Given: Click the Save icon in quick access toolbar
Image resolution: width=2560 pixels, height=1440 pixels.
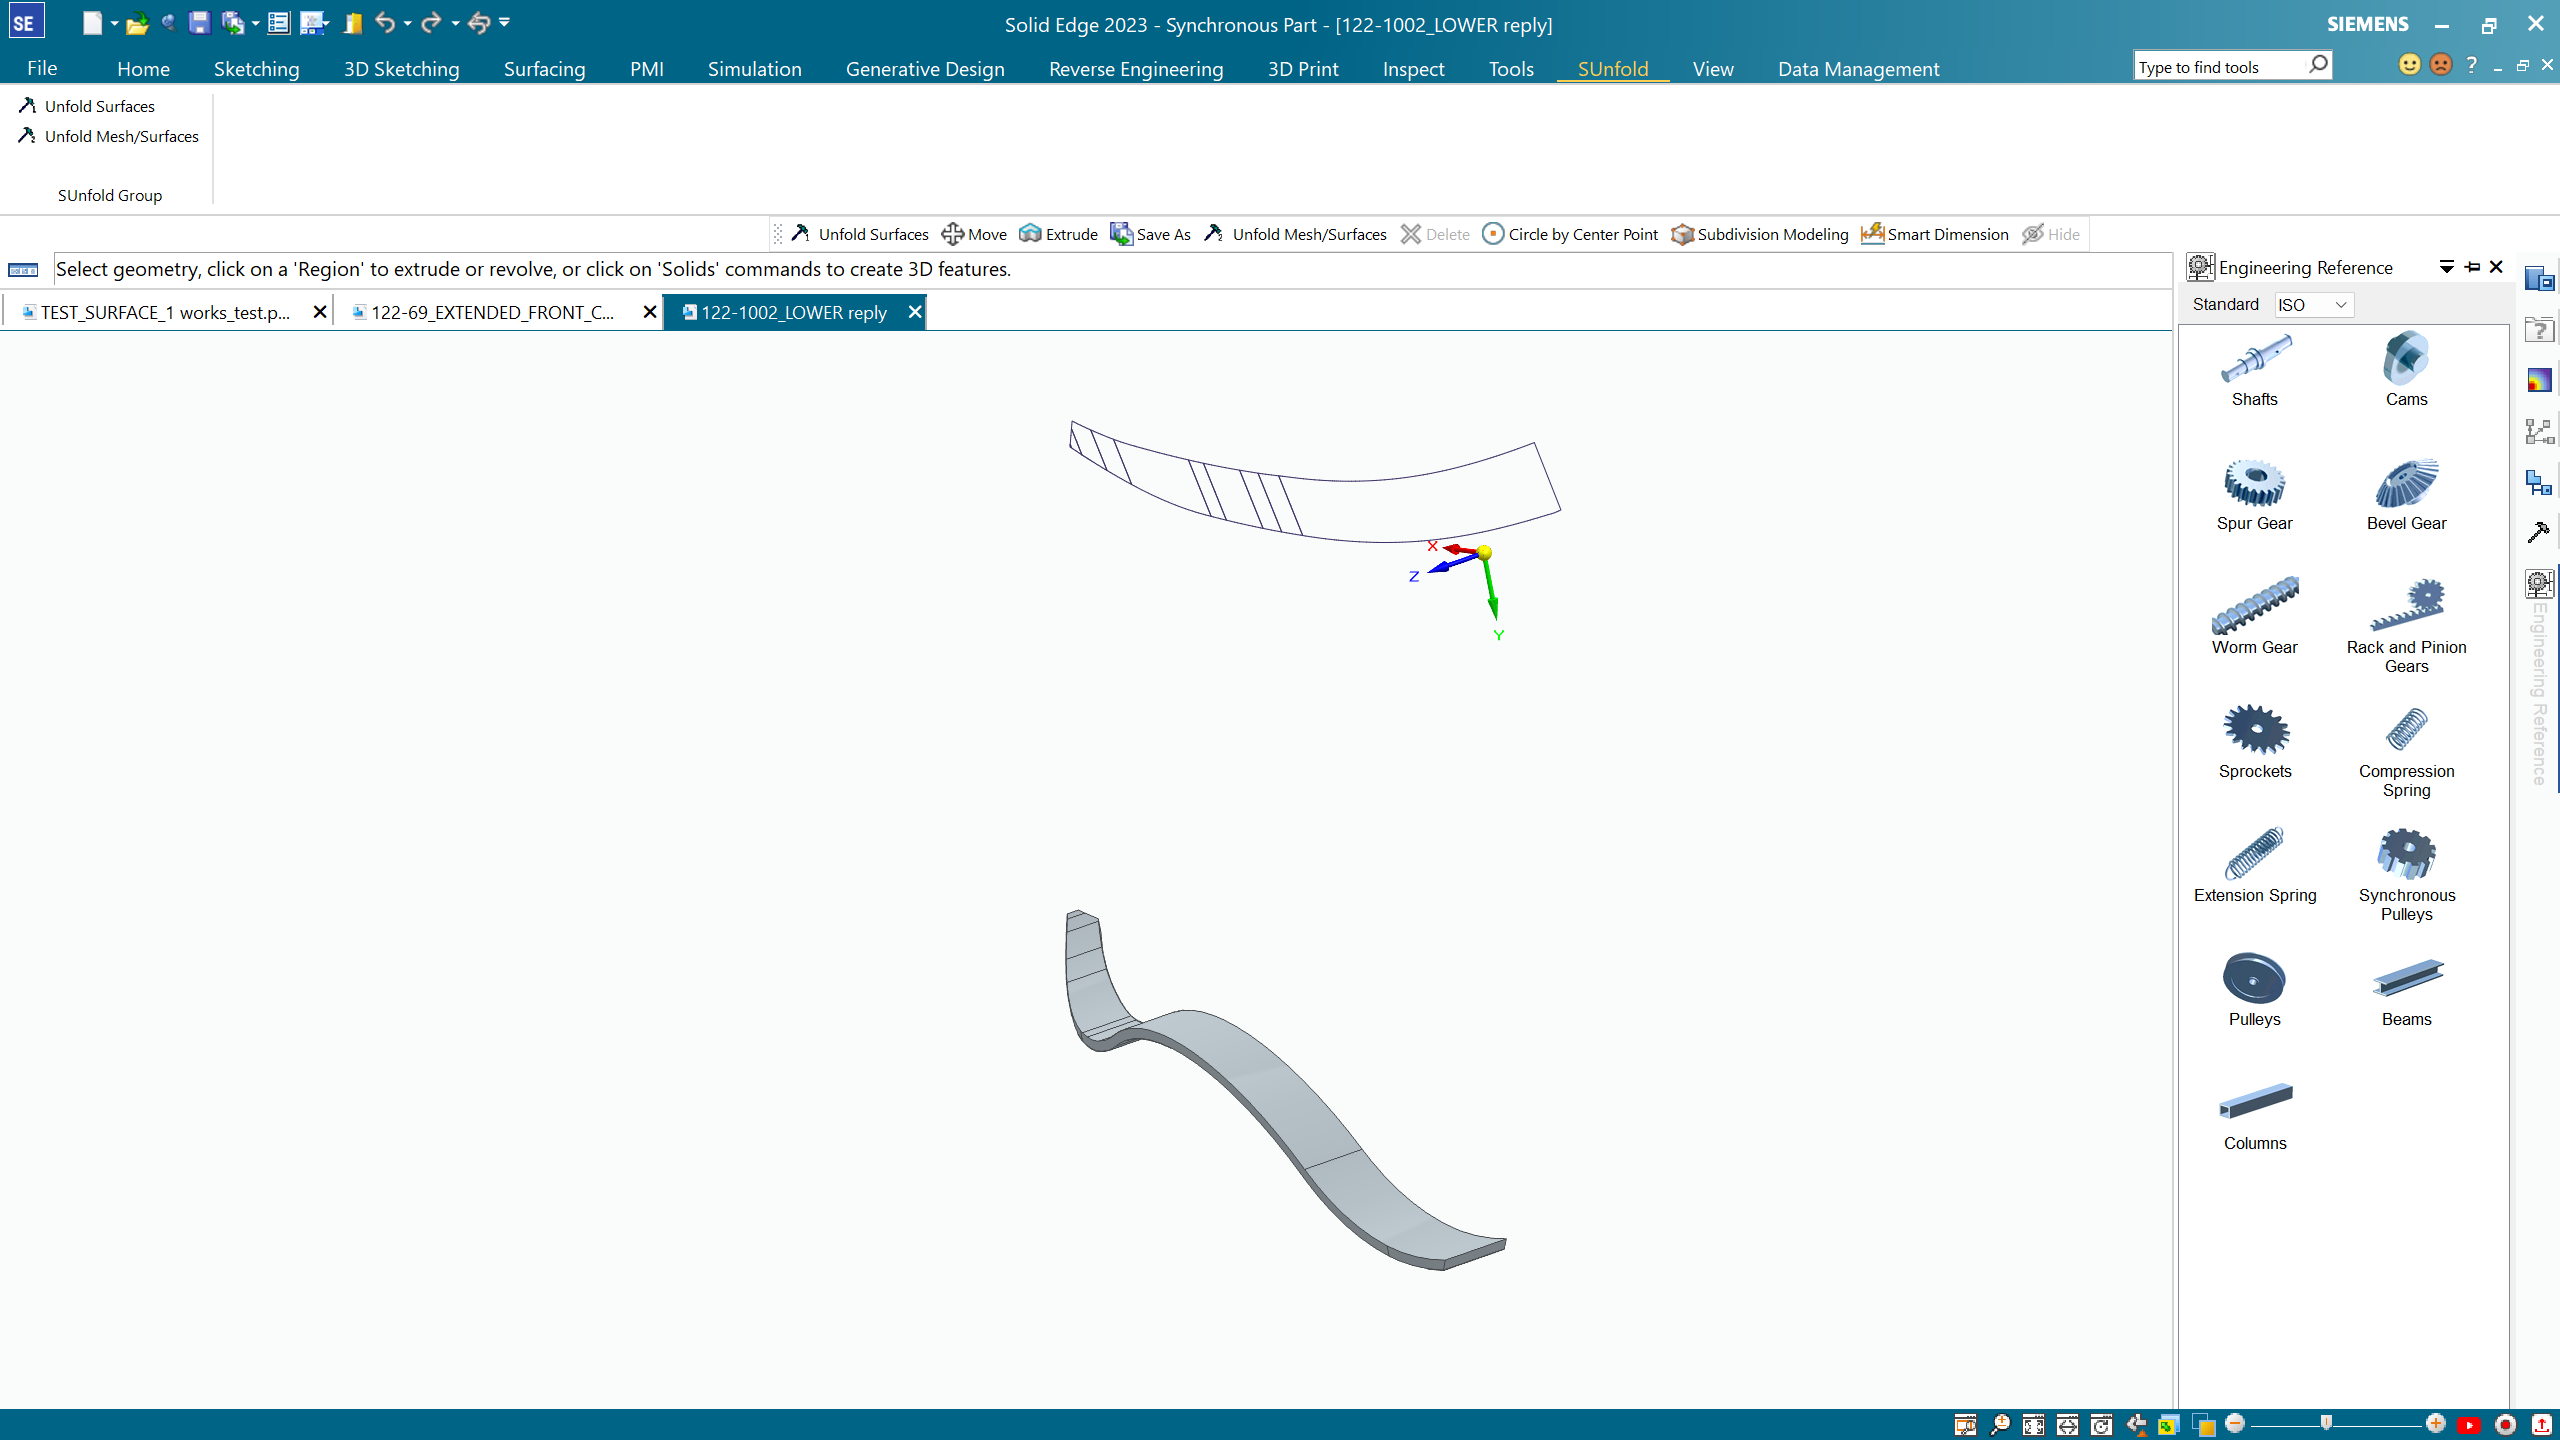Looking at the screenshot, I should point(199,23).
